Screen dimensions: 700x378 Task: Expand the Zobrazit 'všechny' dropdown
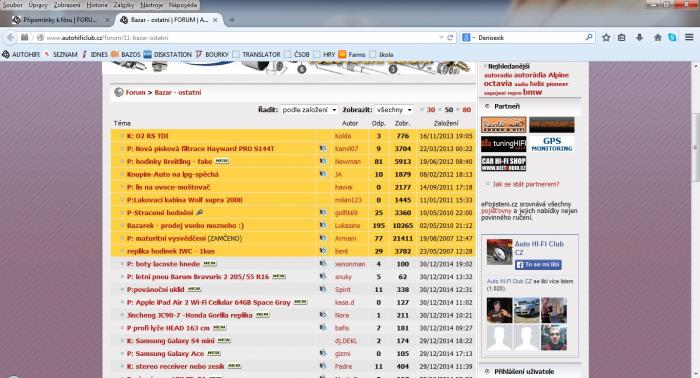[x=394, y=110]
